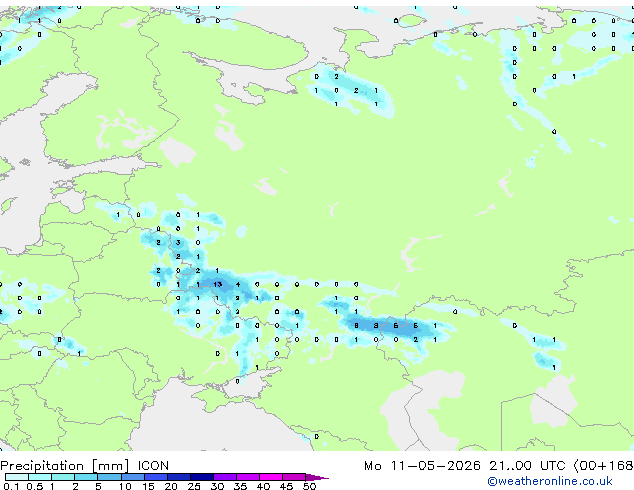Image resolution: width=634 pixels, height=490 pixels.
Task: Click the 'ICON' model name label
Action: [153, 466]
